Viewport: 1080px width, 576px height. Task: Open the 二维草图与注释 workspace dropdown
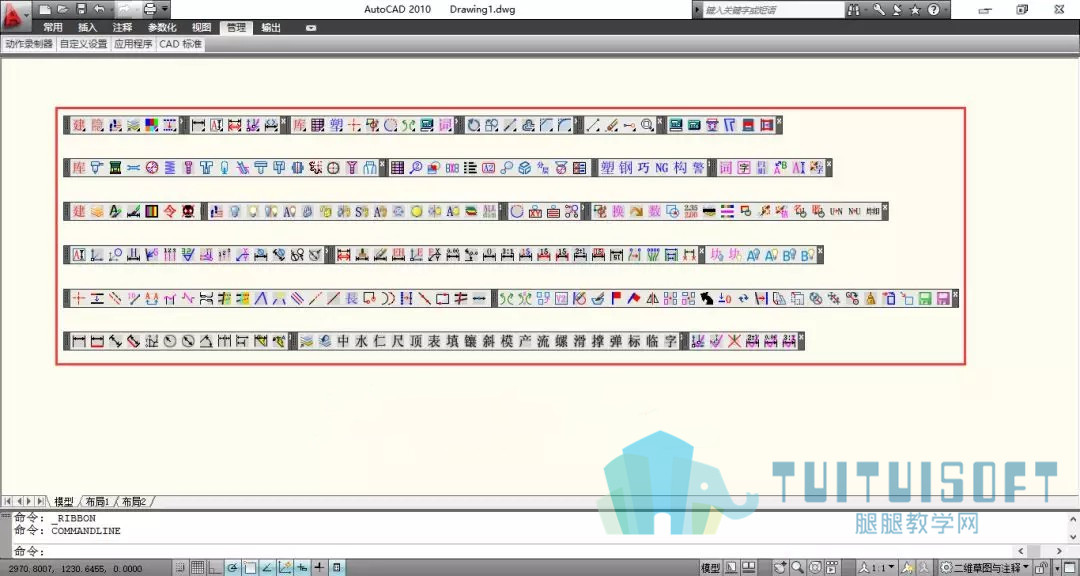986,568
